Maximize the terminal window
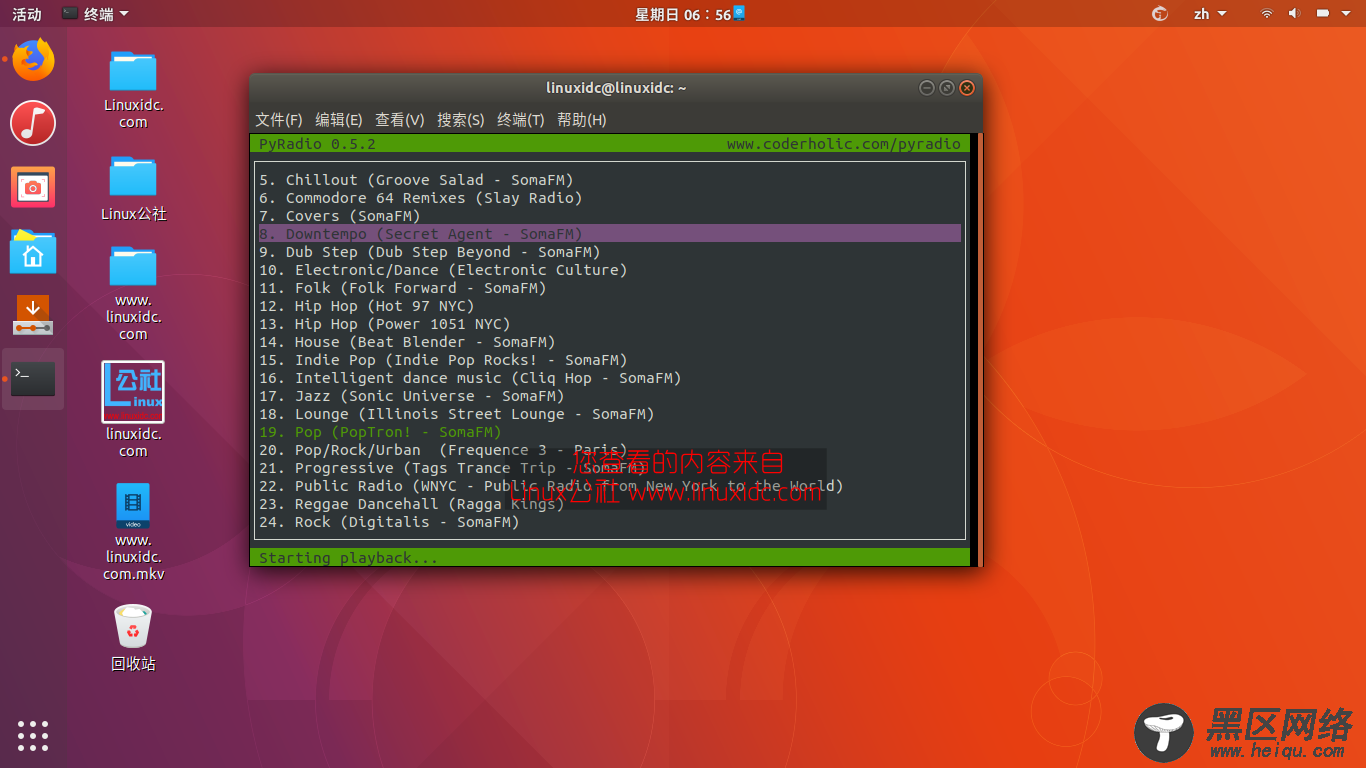The height and width of the screenshot is (768, 1366). tap(947, 88)
